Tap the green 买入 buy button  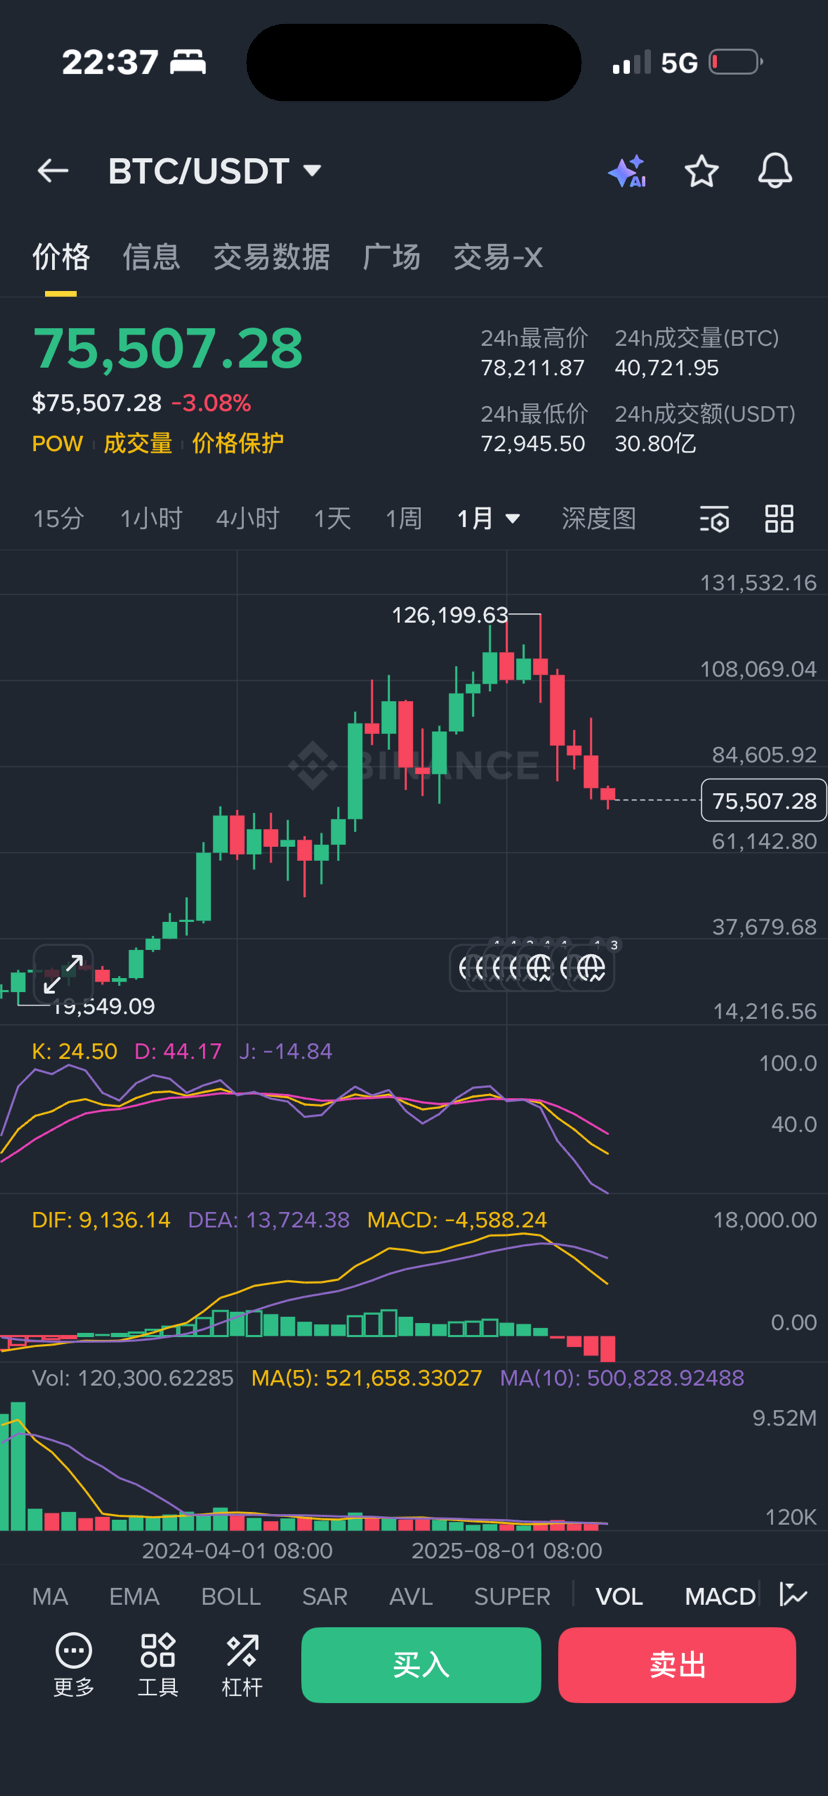click(x=421, y=1665)
